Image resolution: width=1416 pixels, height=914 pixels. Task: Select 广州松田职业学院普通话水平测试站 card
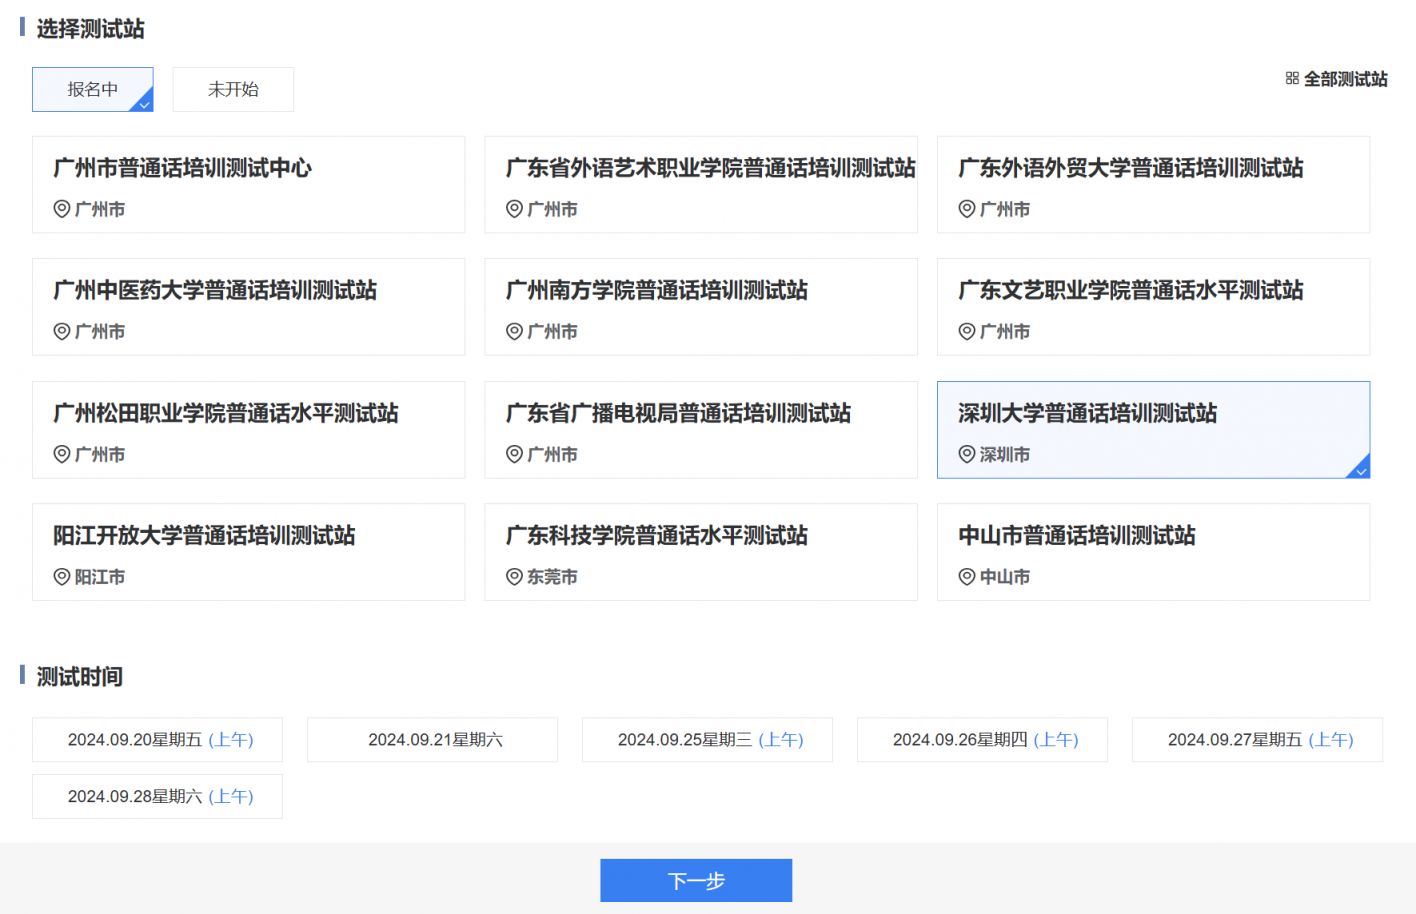249,430
